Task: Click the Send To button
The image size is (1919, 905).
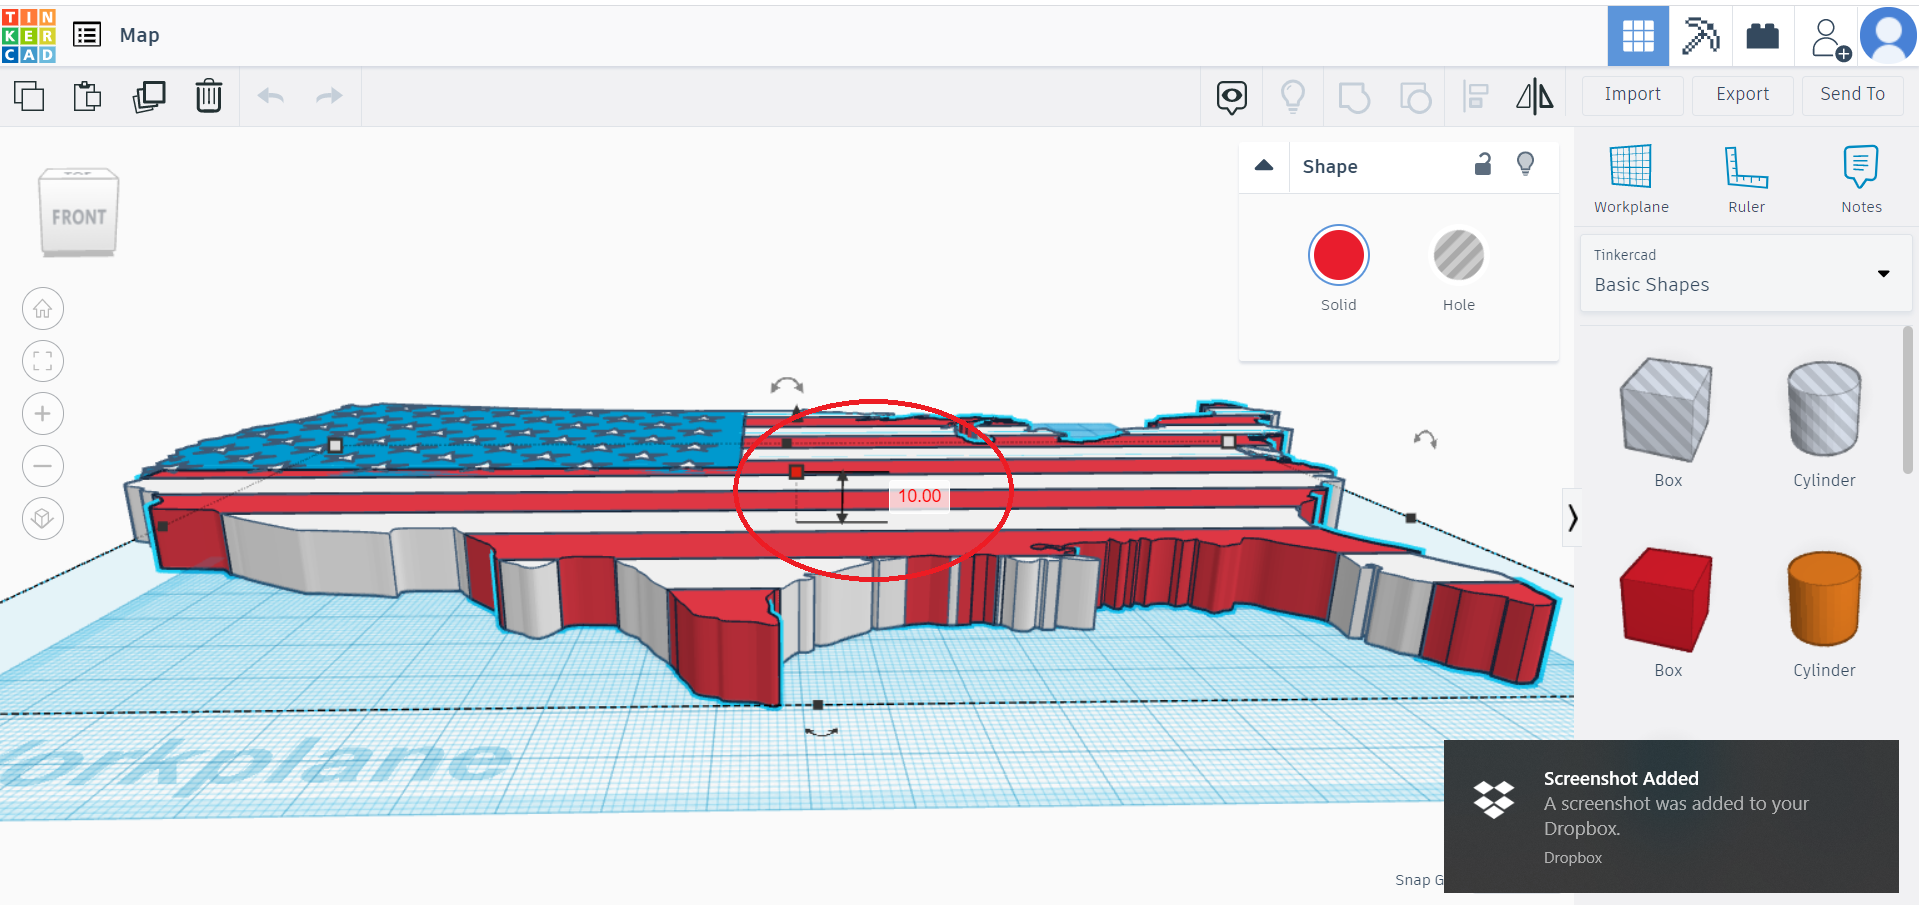Action: point(1853,95)
